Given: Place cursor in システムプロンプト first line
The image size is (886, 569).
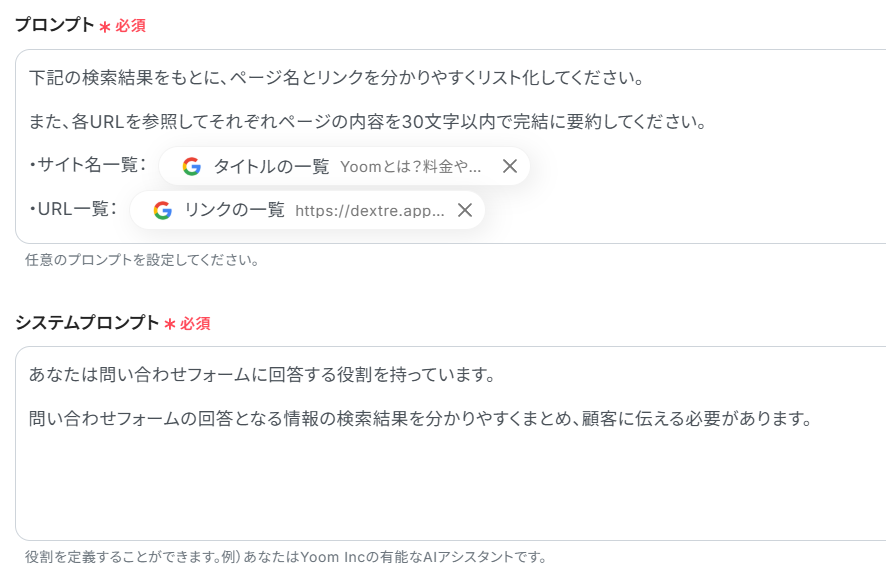Looking at the screenshot, I should (262, 375).
